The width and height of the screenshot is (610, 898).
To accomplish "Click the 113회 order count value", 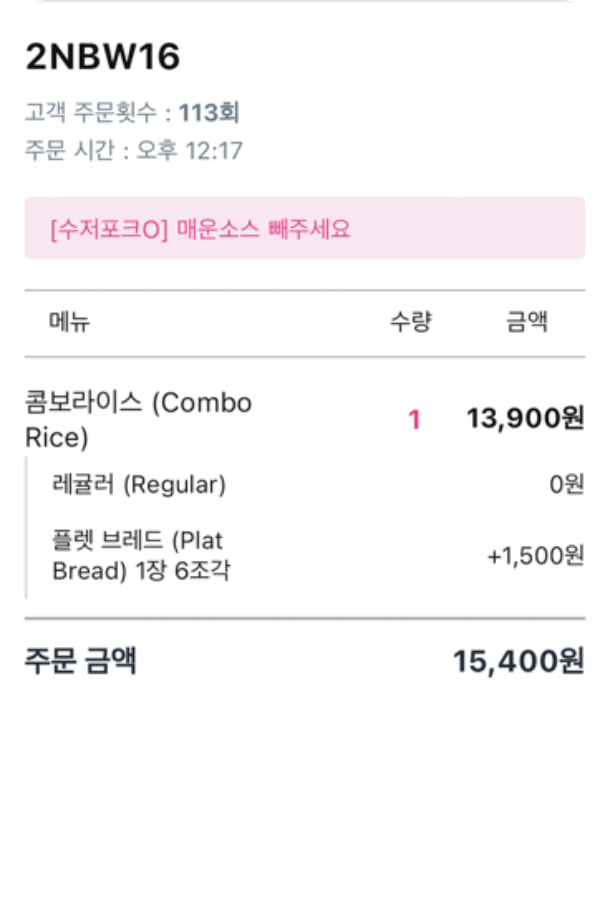I will [x=209, y=112].
